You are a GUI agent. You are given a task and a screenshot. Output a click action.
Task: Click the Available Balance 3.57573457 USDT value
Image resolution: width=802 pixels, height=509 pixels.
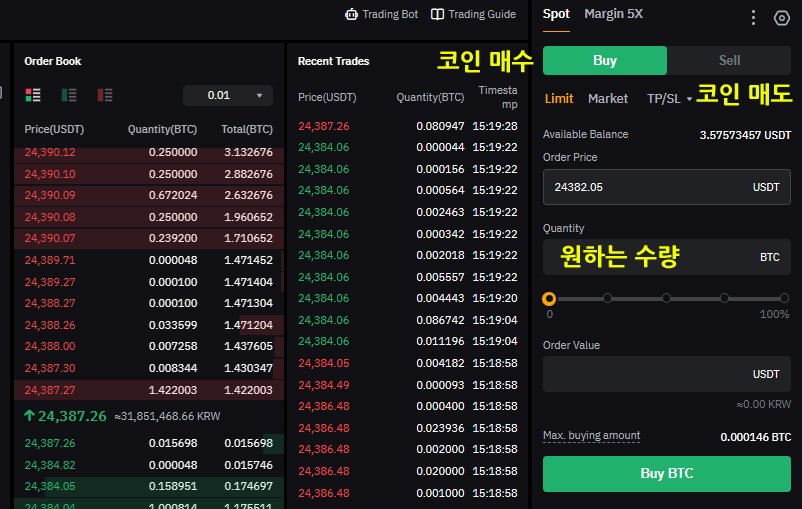pyautogui.click(x=745, y=135)
